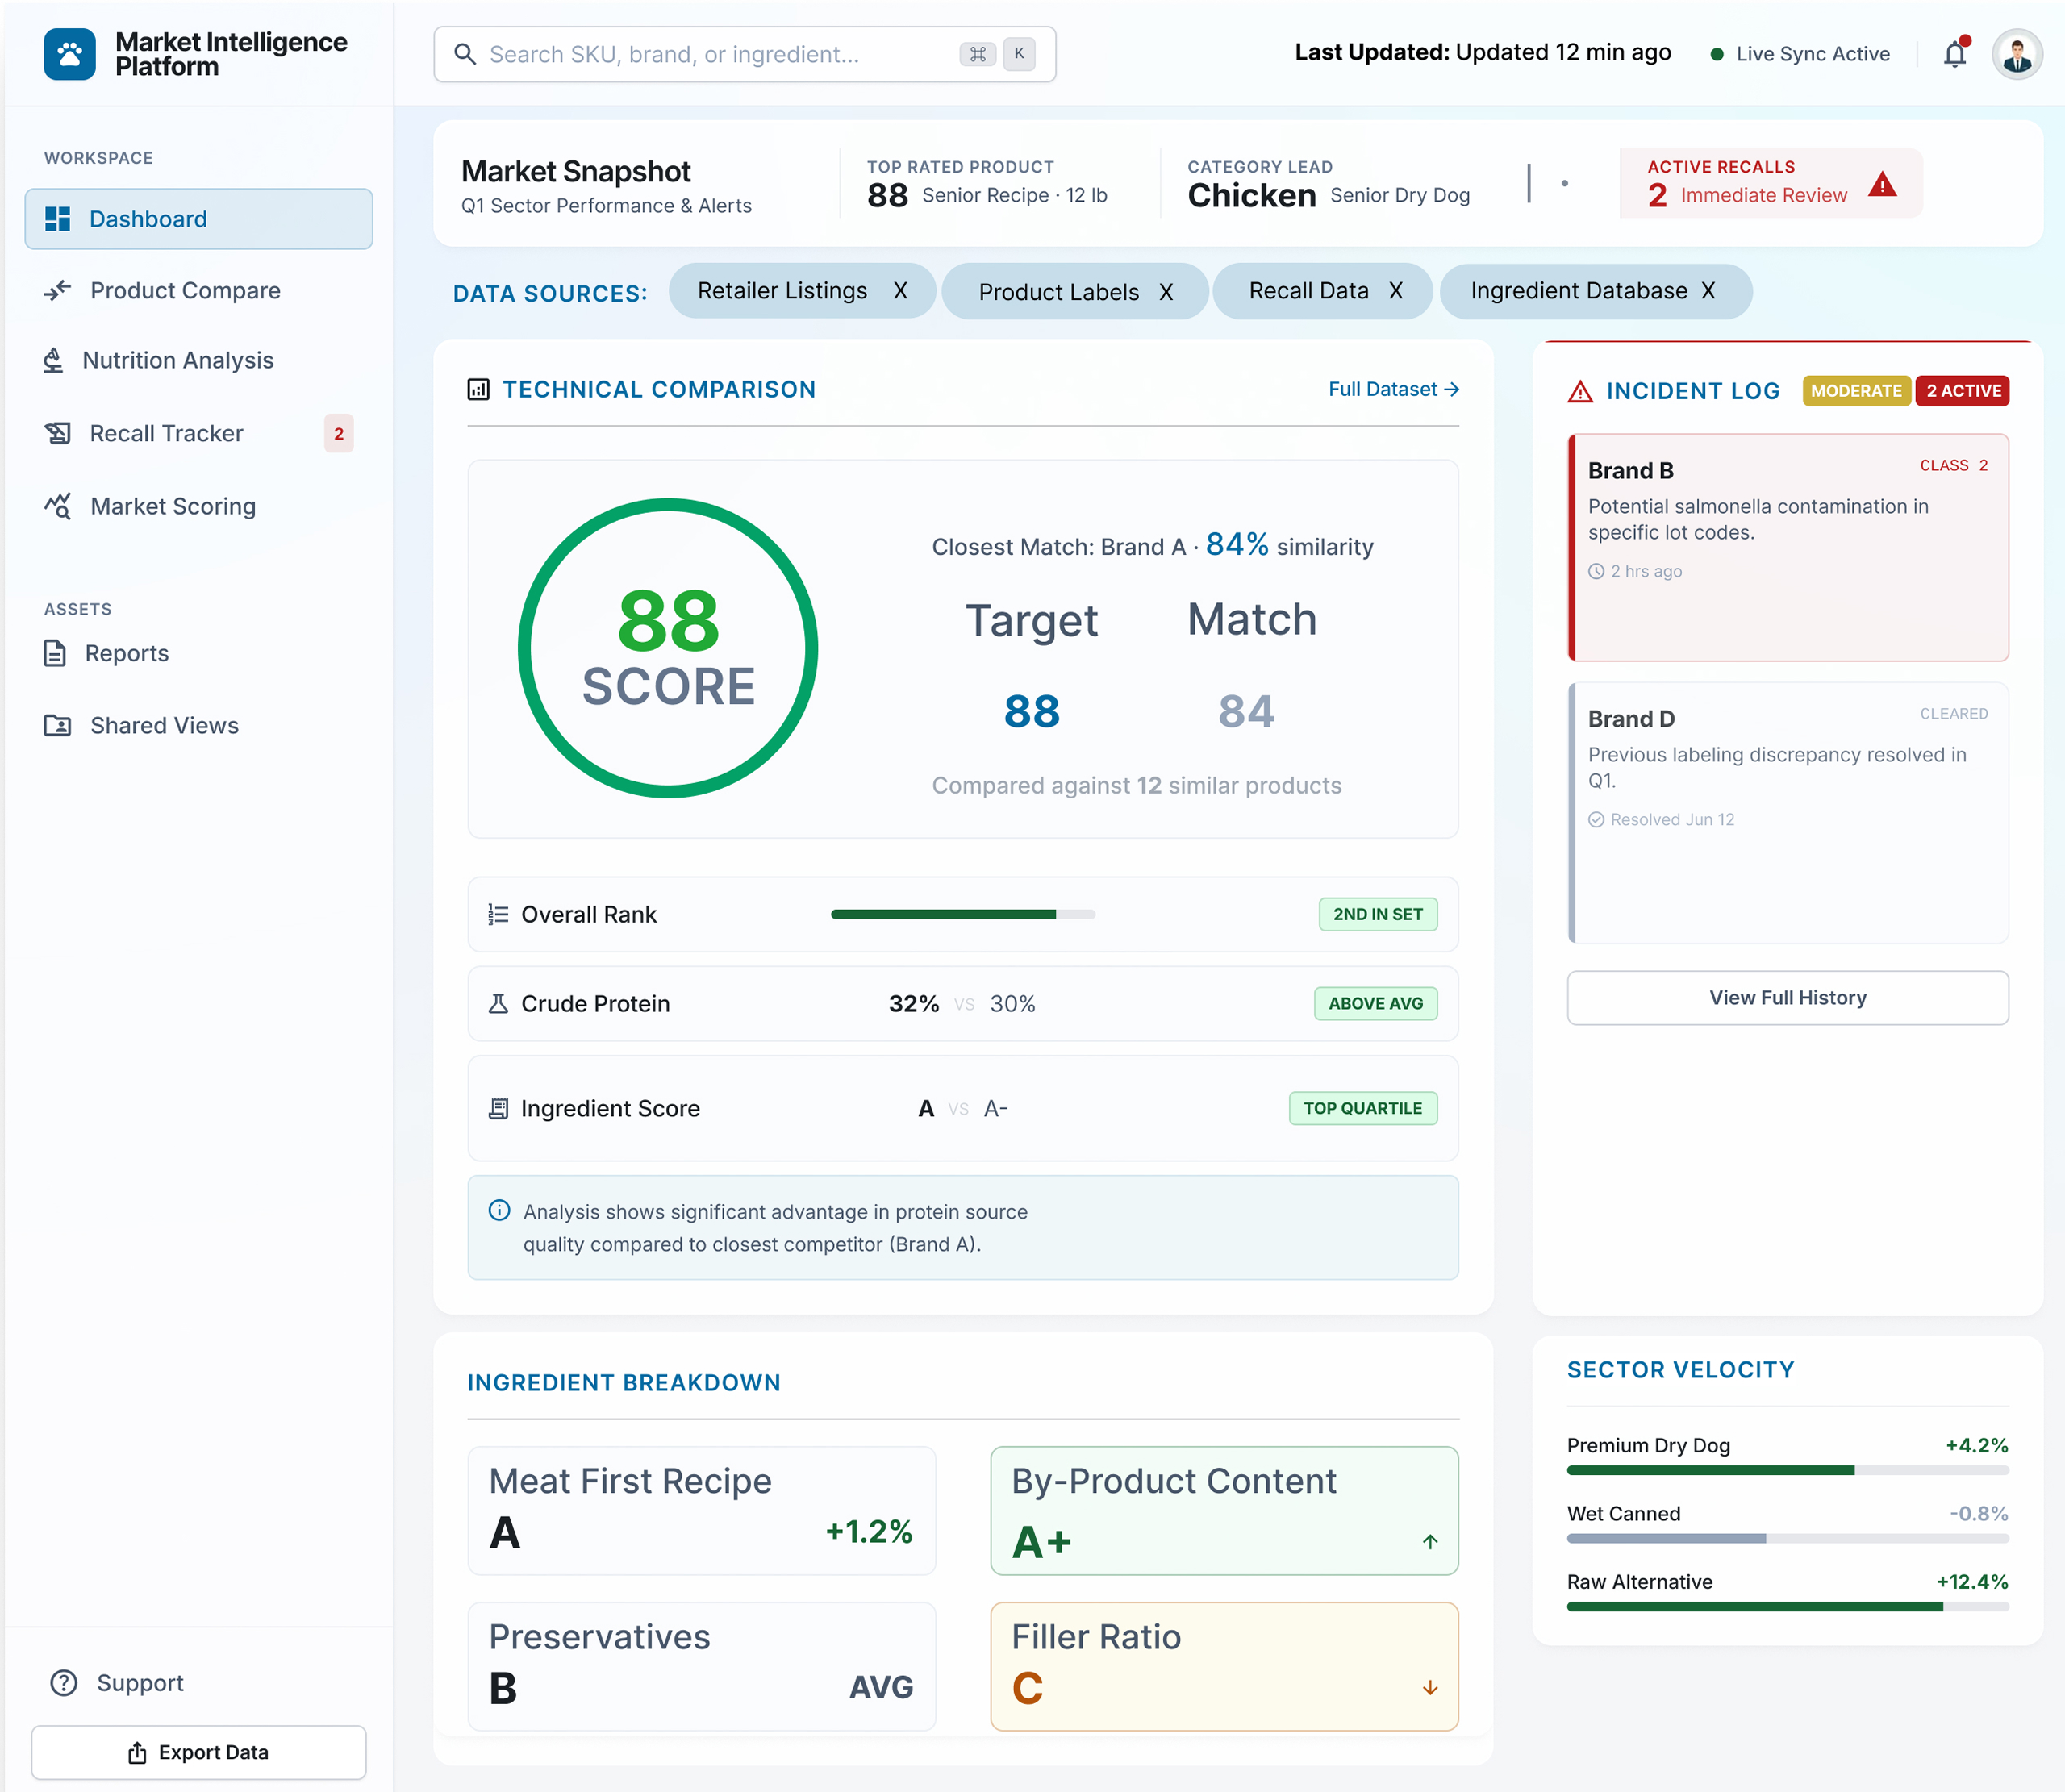Remove the Product Labels data source

(1166, 292)
